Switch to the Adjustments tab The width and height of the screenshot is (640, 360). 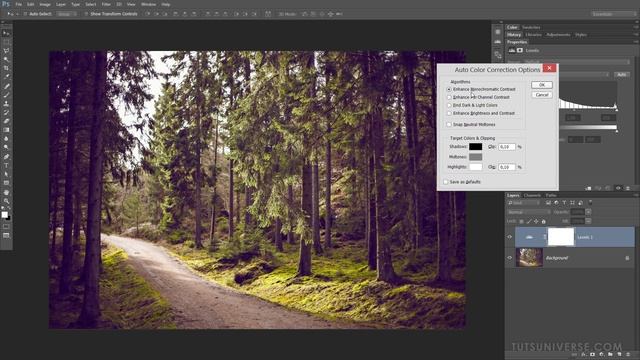tap(558, 35)
